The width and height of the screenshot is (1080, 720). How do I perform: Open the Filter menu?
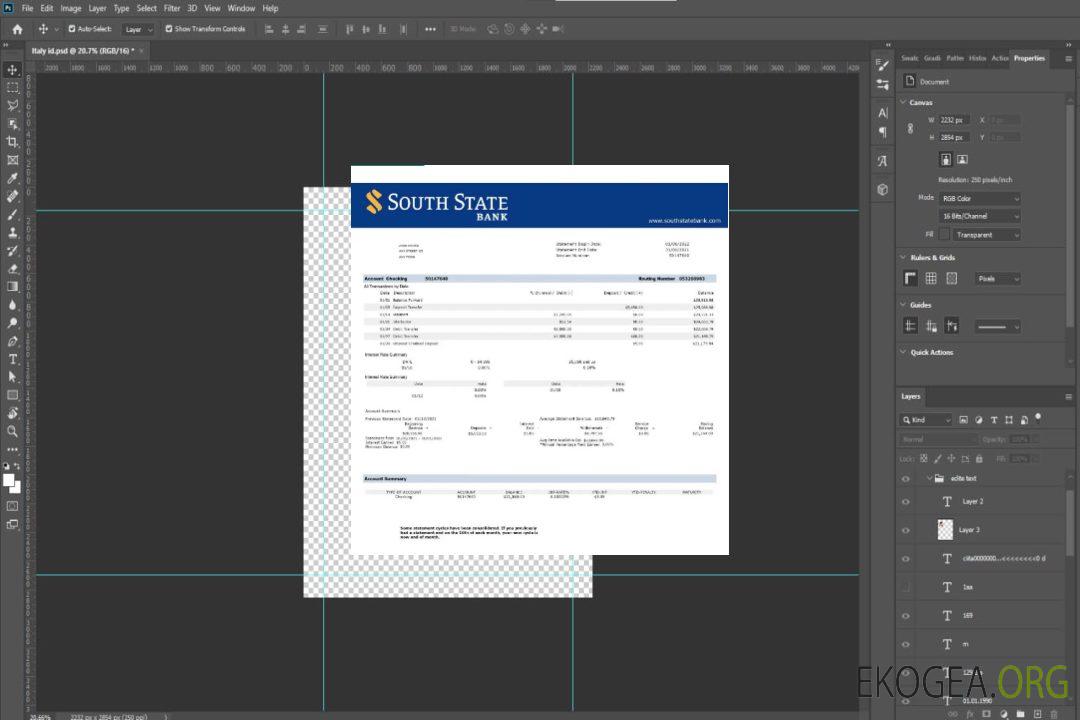pyautogui.click(x=172, y=8)
